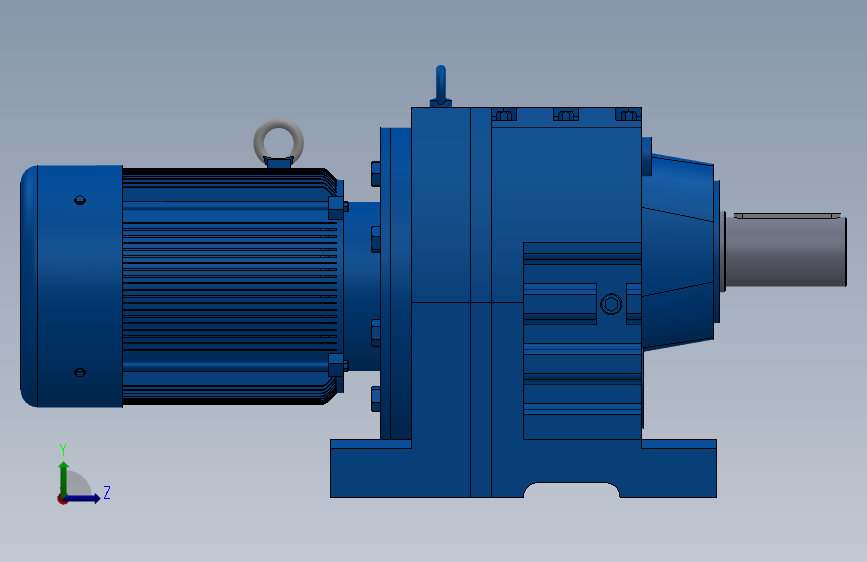This screenshot has width=867, height=562.
Task: Select the gray output shaft
Action: point(785,252)
